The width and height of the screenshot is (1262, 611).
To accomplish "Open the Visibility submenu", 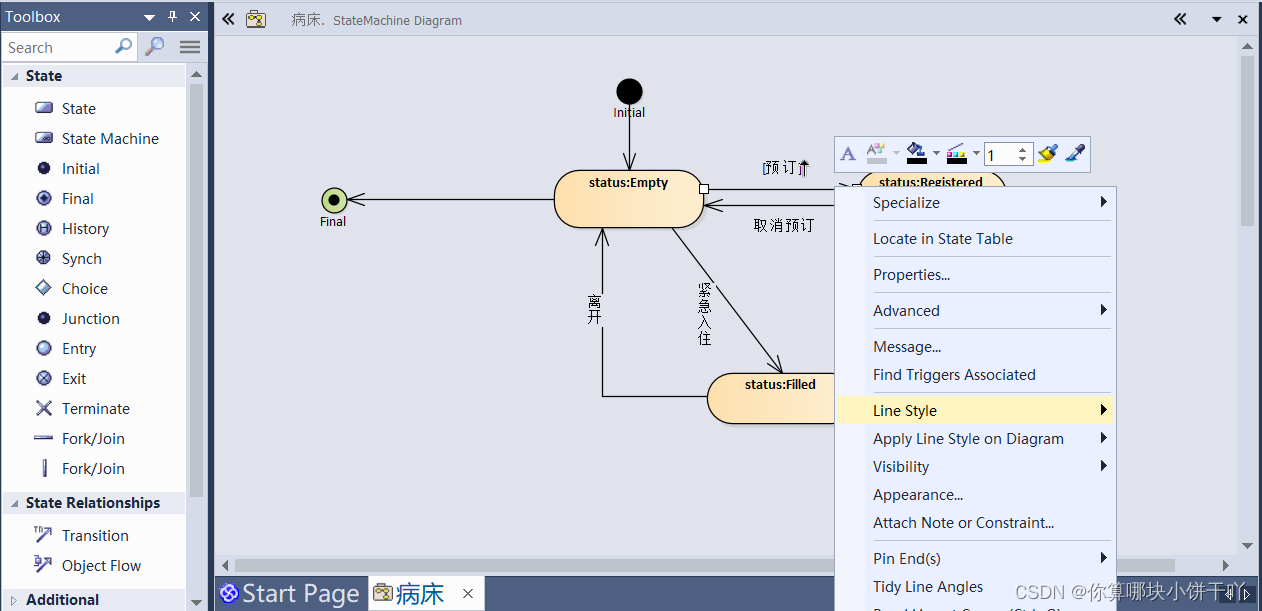I will (976, 466).
